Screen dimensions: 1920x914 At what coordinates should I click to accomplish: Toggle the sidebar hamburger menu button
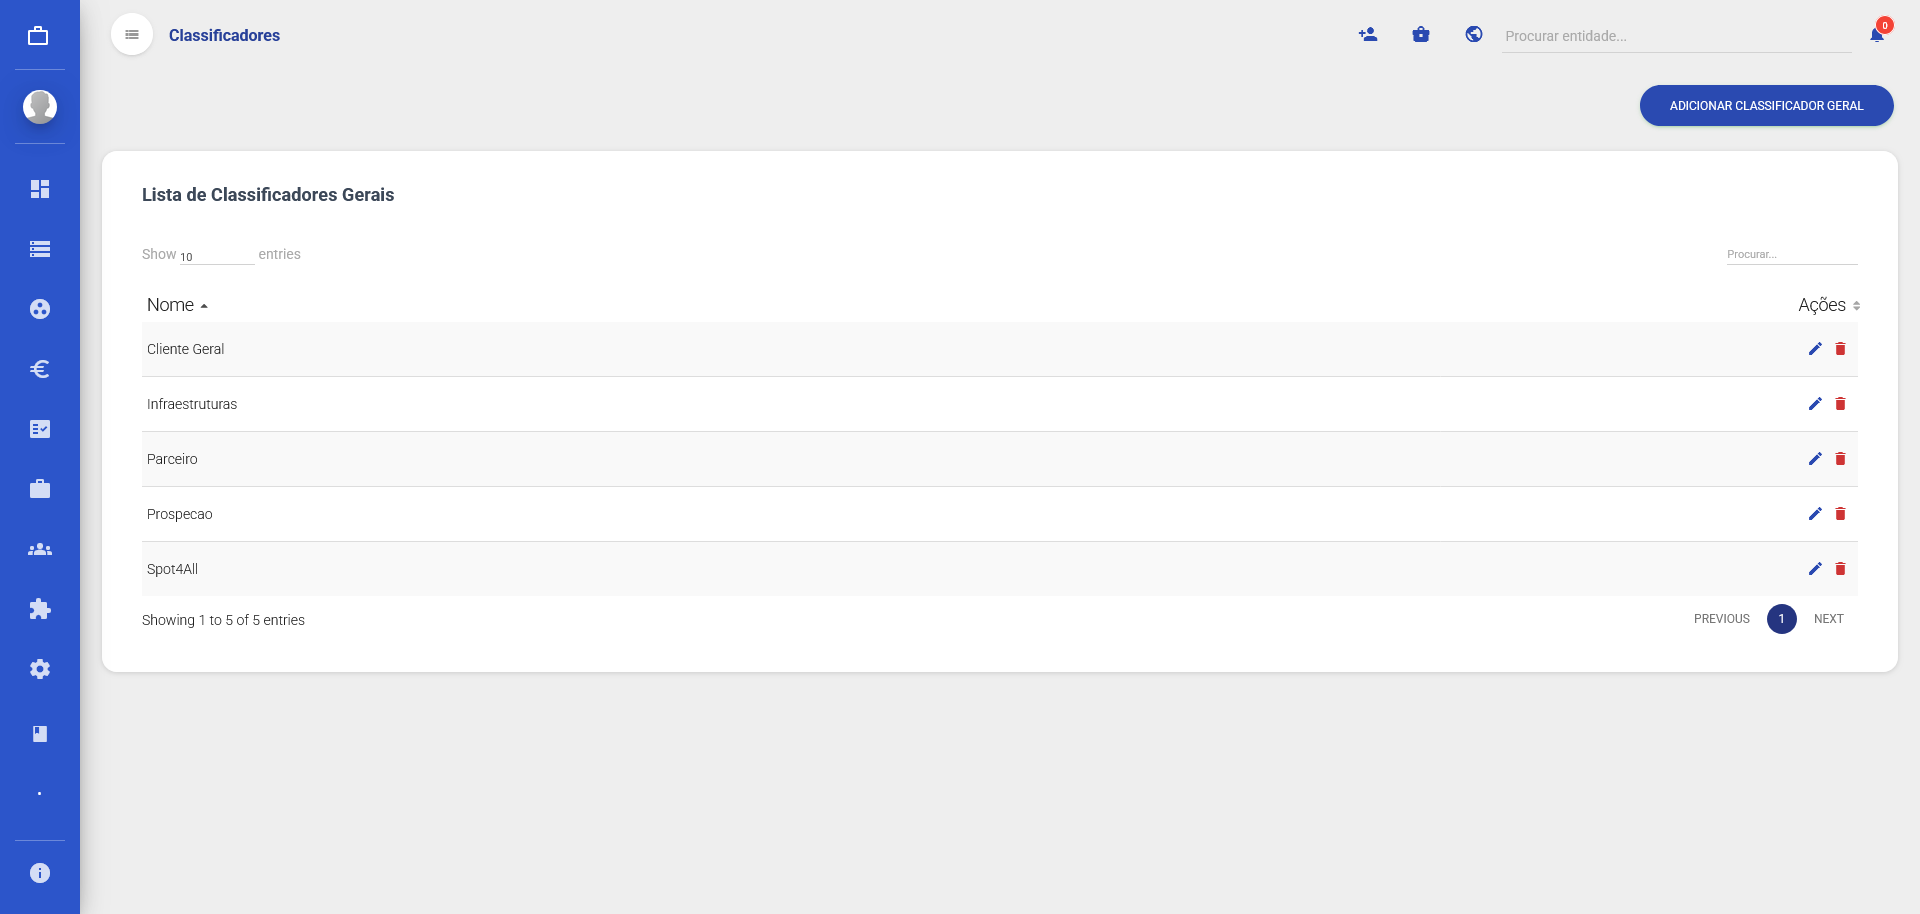[x=132, y=35]
